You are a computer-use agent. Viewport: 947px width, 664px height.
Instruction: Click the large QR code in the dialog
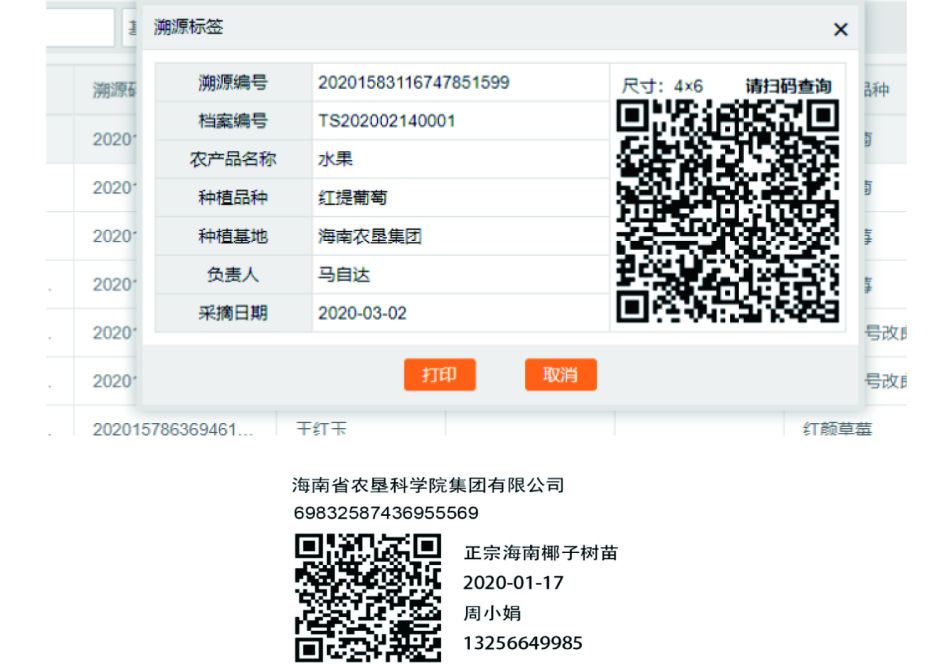[728, 211]
